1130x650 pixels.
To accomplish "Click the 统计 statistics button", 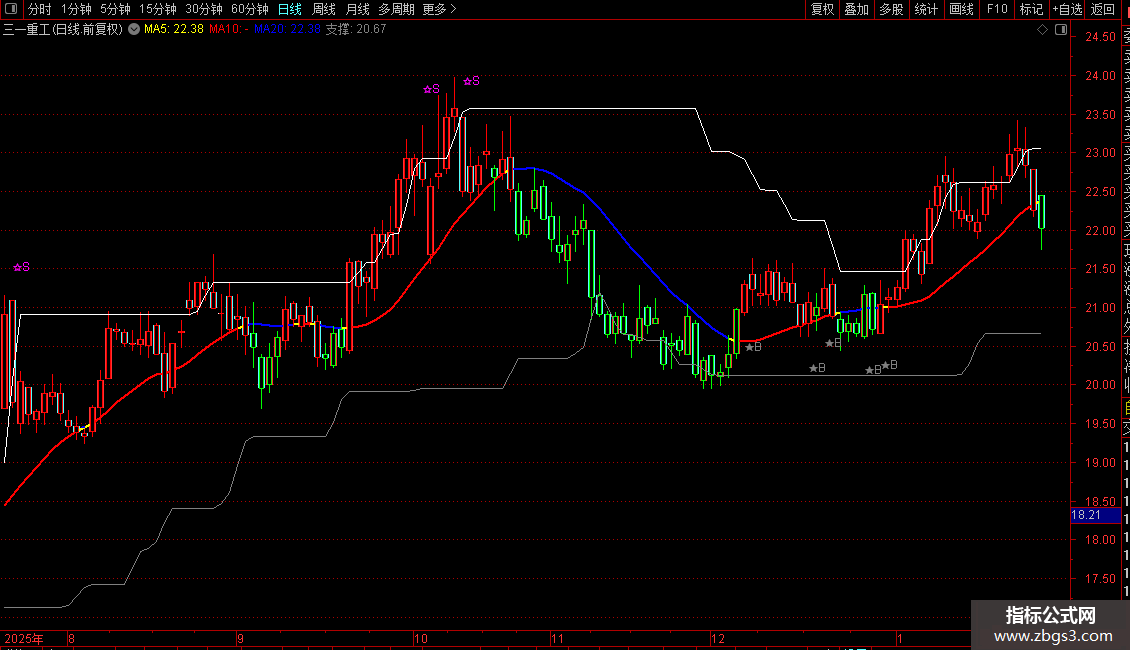I will coord(925,9).
